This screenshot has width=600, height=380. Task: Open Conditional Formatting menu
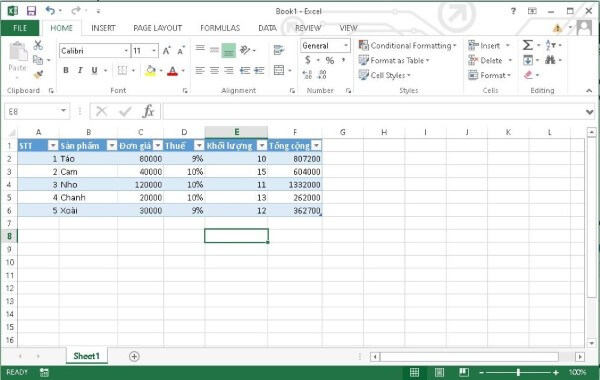pyautogui.click(x=408, y=46)
